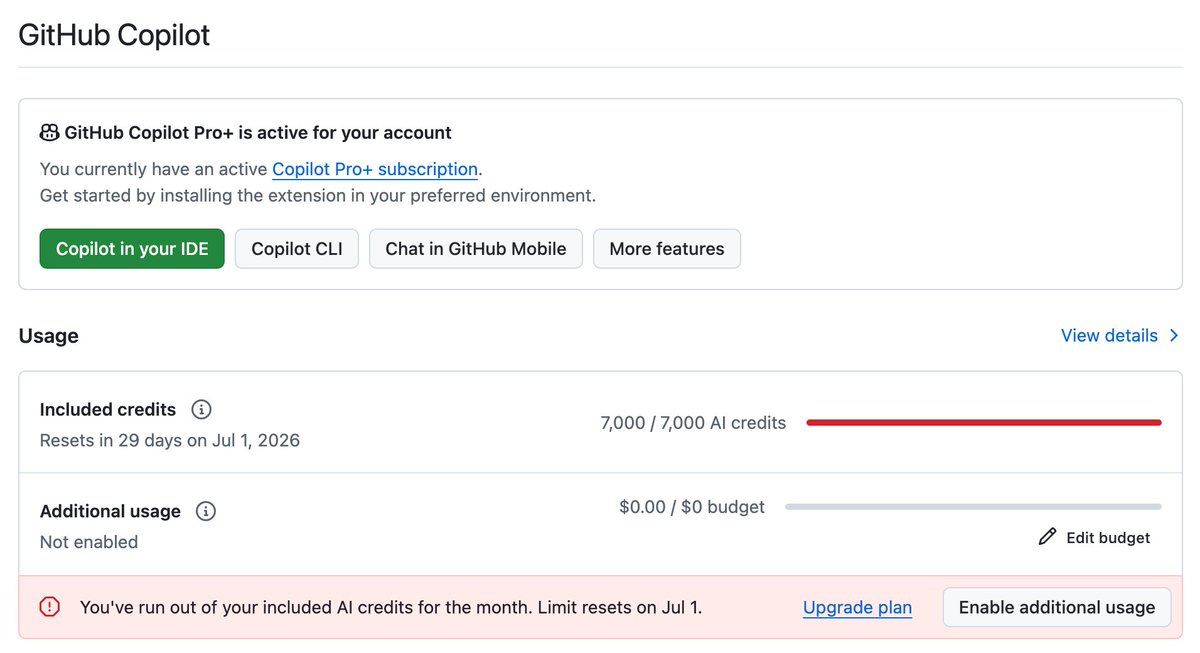The image size is (1200, 653).
Task: Click the red included credits progress bar
Action: click(984, 423)
